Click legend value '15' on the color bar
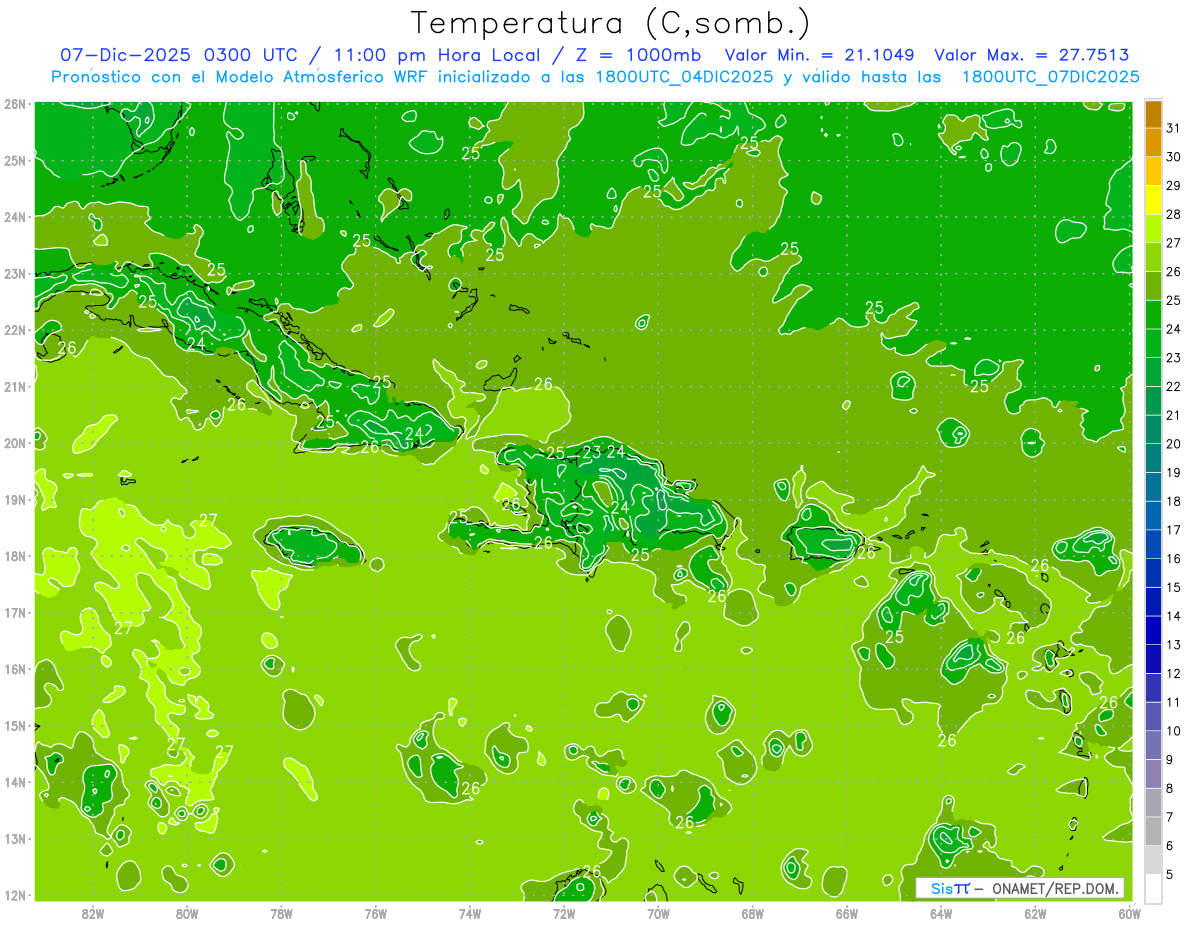 point(1173,587)
